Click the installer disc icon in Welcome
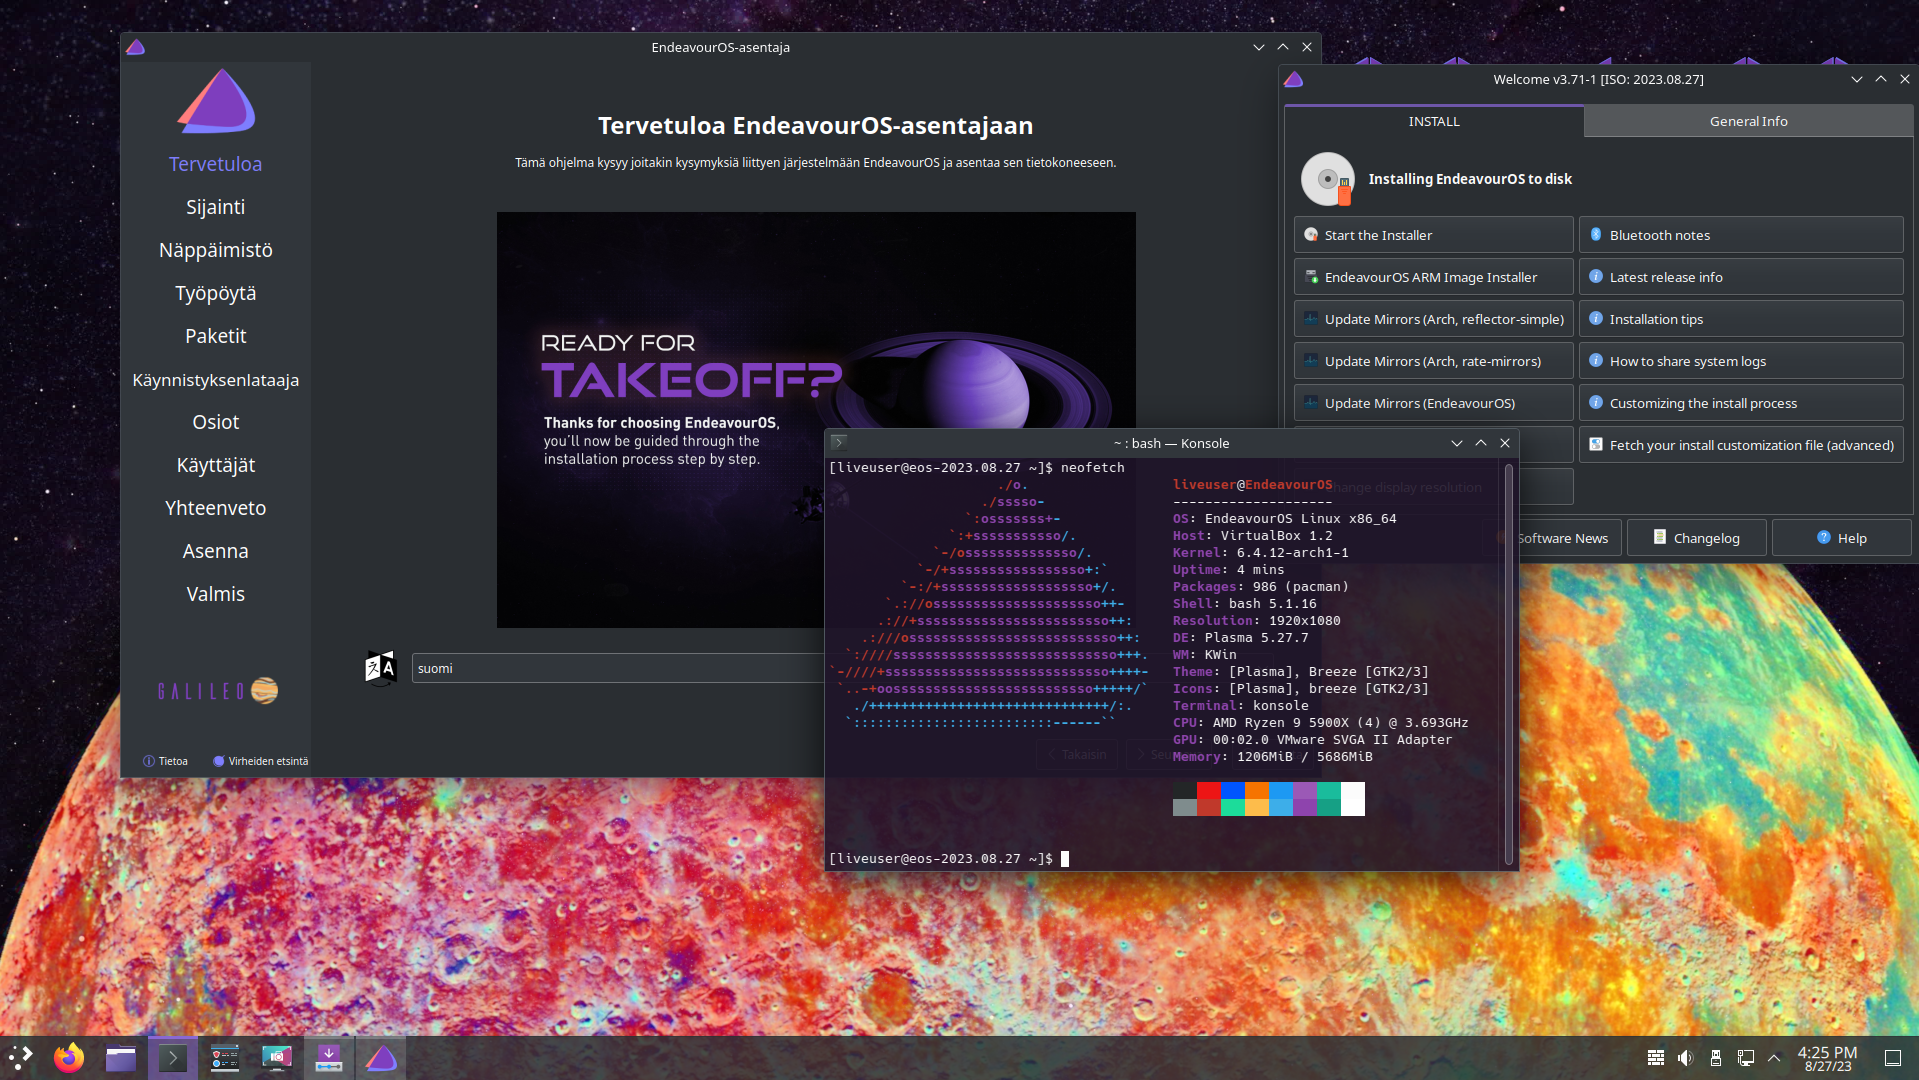 click(x=1328, y=179)
